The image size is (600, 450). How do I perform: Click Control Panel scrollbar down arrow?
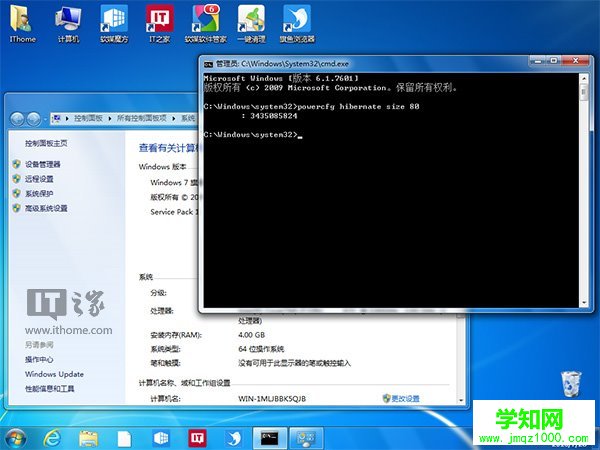pos(461,400)
